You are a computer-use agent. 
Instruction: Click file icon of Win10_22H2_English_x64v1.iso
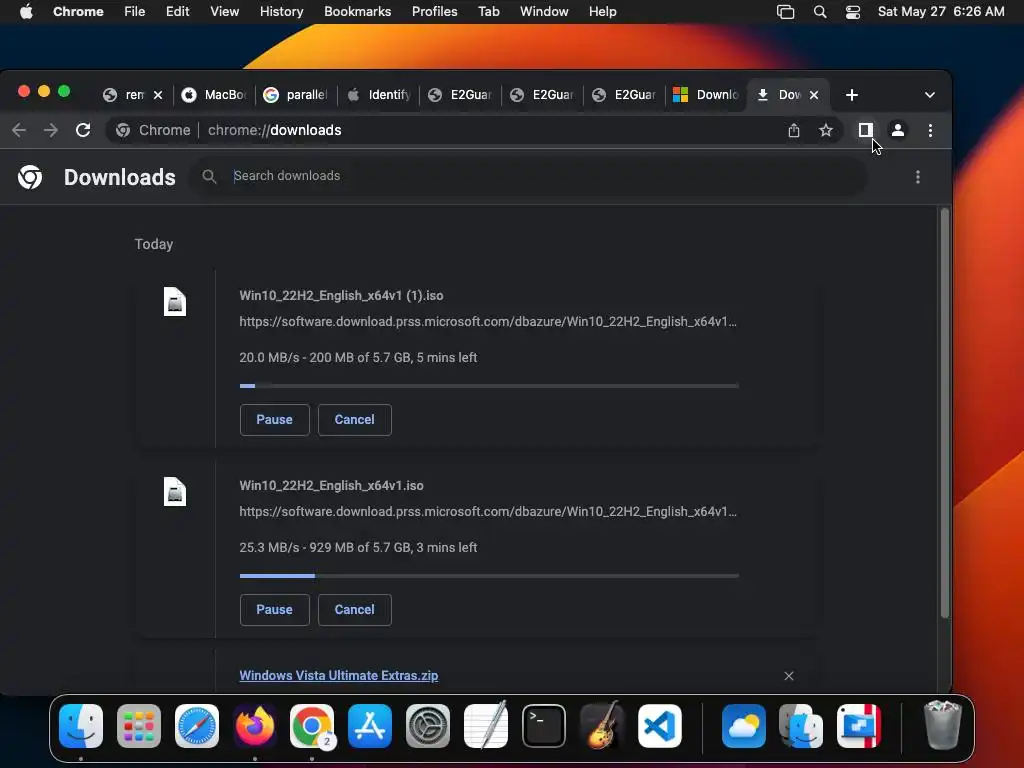coord(174,492)
